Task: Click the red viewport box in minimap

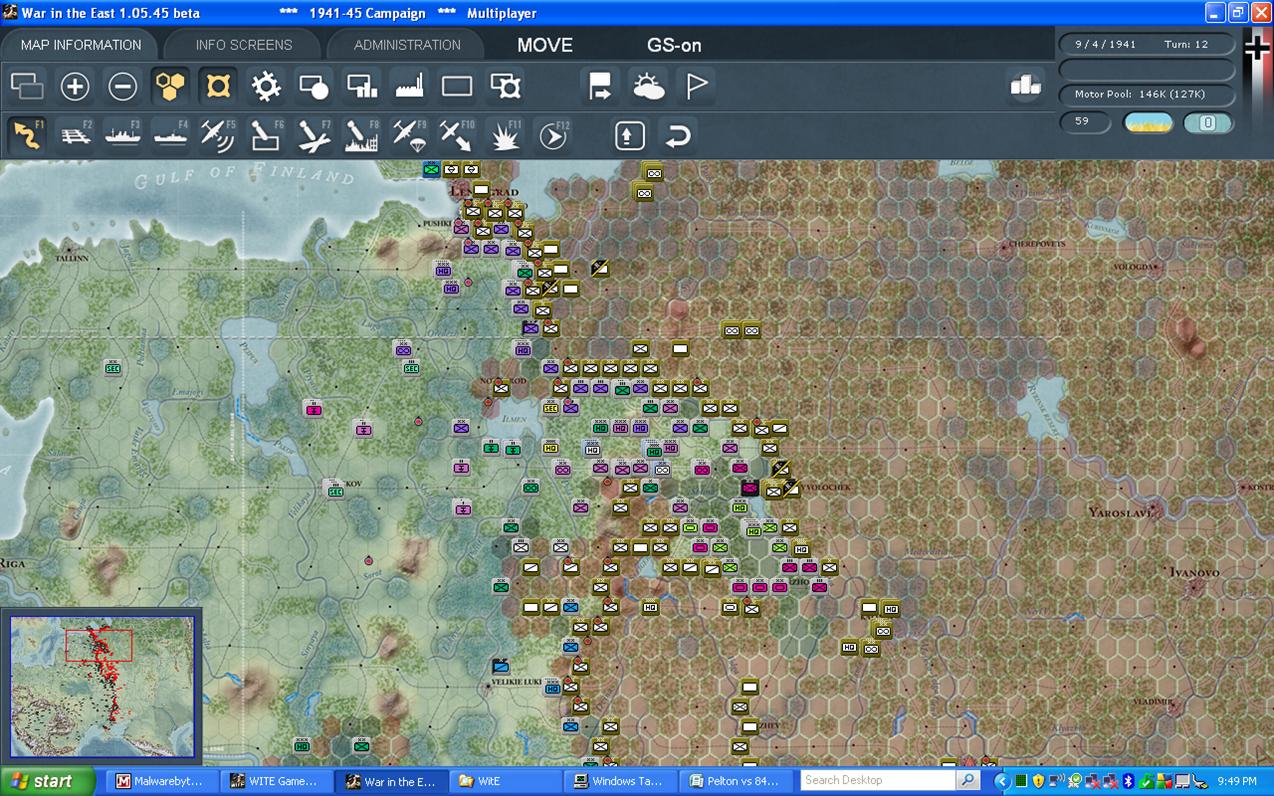Action: point(99,646)
